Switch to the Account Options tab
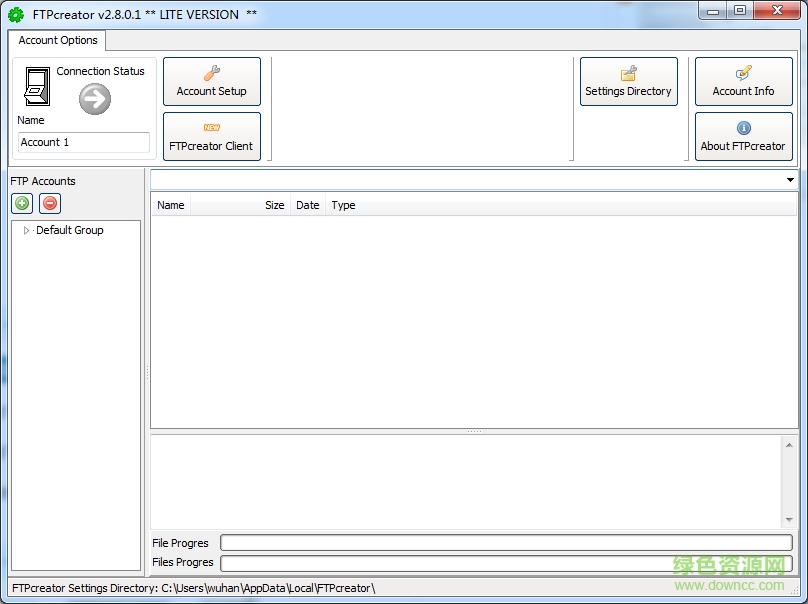 point(57,41)
